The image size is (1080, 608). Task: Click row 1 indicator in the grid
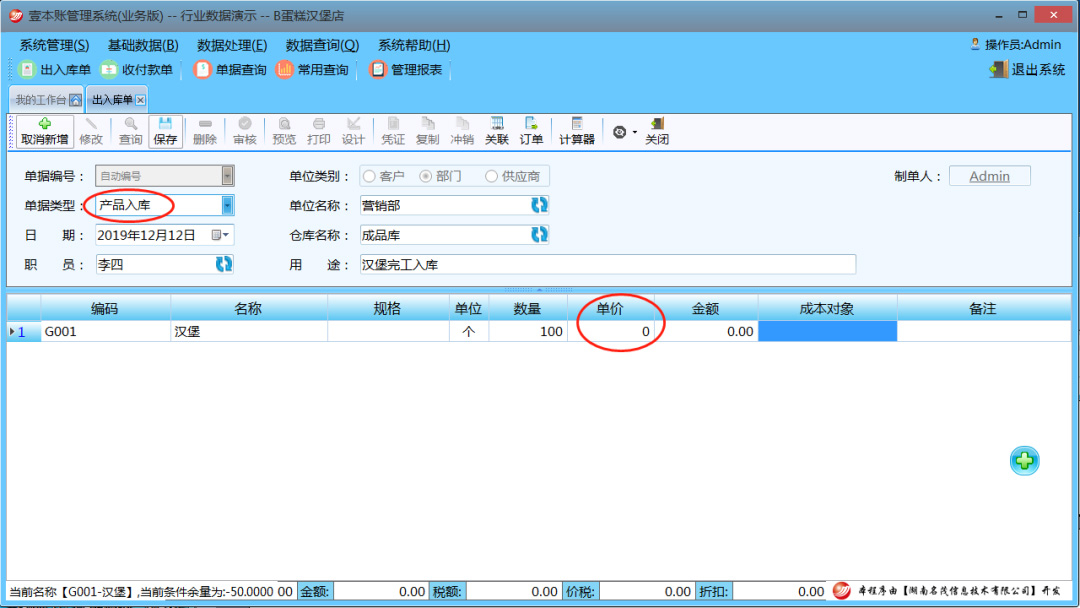pos(23,331)
